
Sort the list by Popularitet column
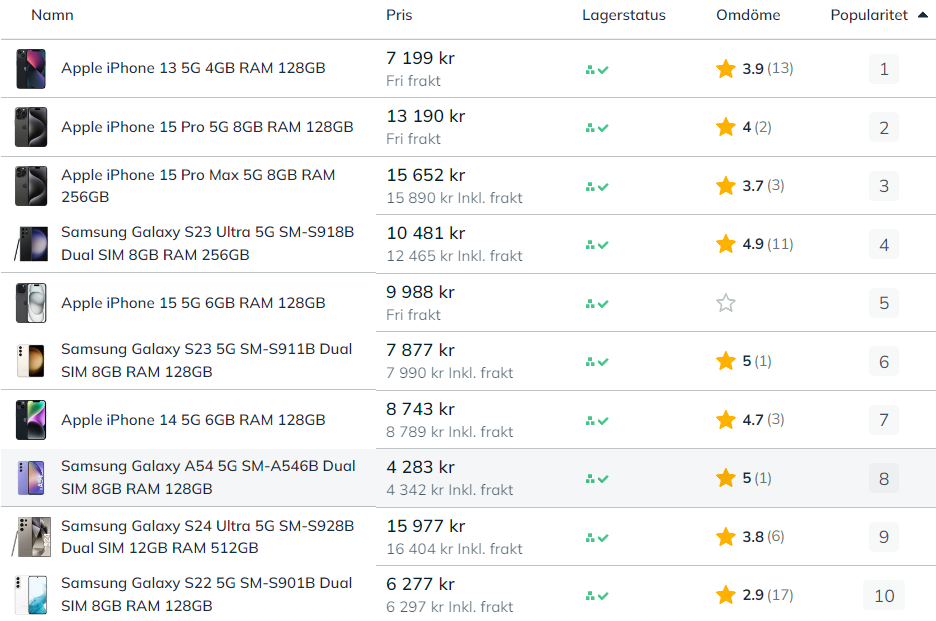(x=868, y=15)
